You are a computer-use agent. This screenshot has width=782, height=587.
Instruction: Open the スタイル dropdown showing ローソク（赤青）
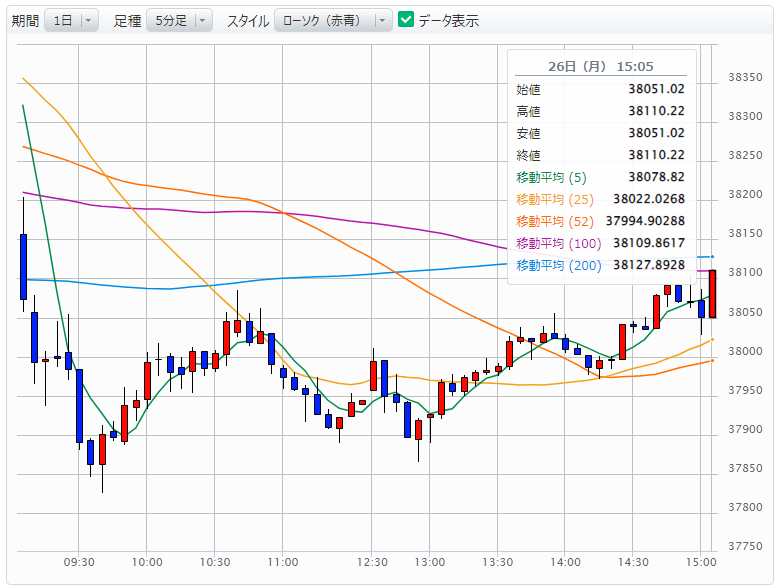pos(333,20)
